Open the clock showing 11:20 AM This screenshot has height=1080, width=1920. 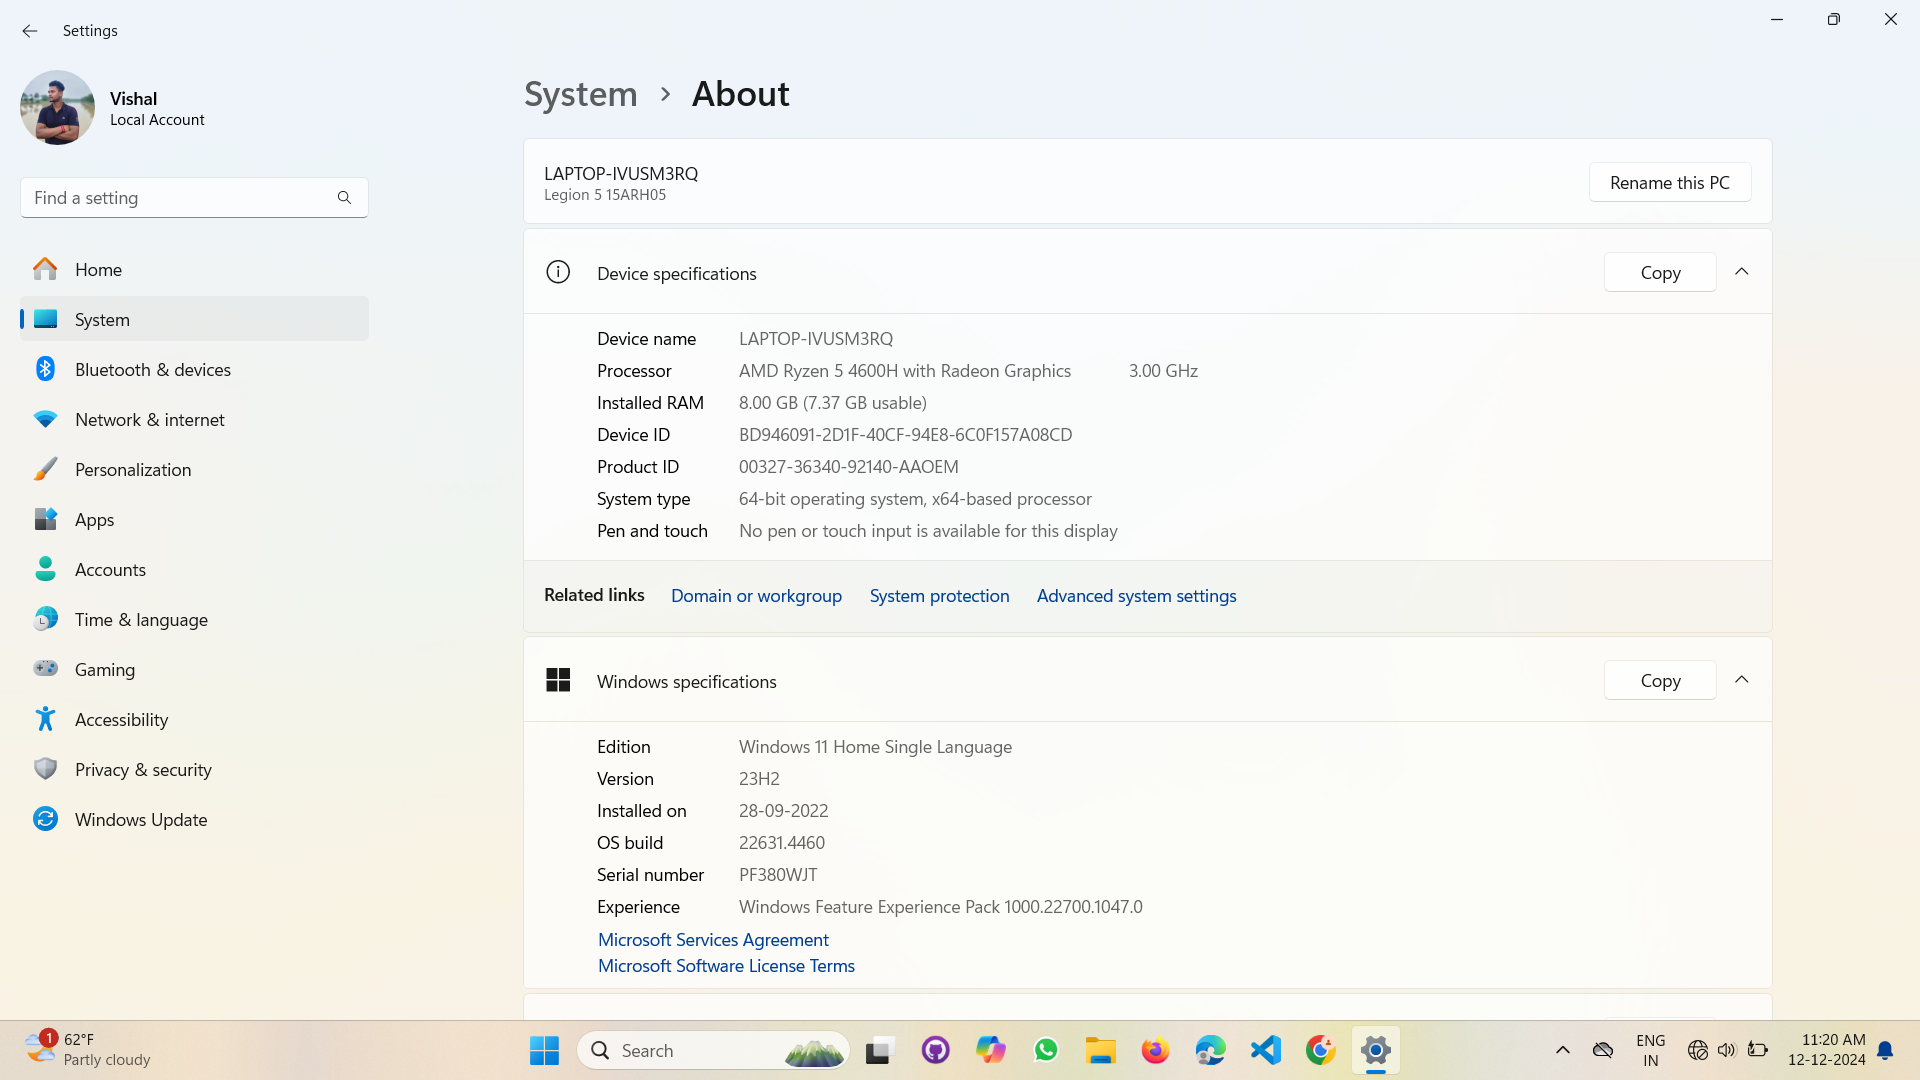click(1826, 1050)
